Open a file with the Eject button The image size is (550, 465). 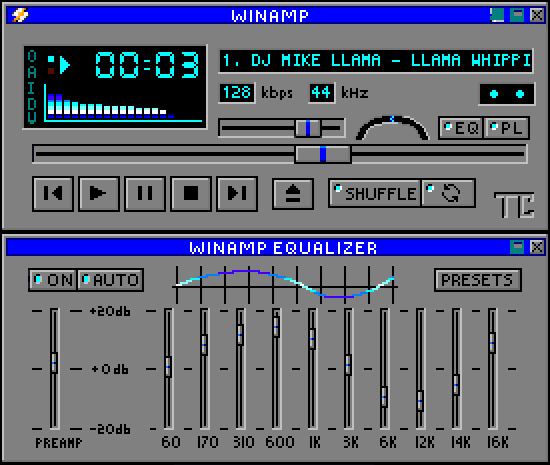(x=293, y=194)
